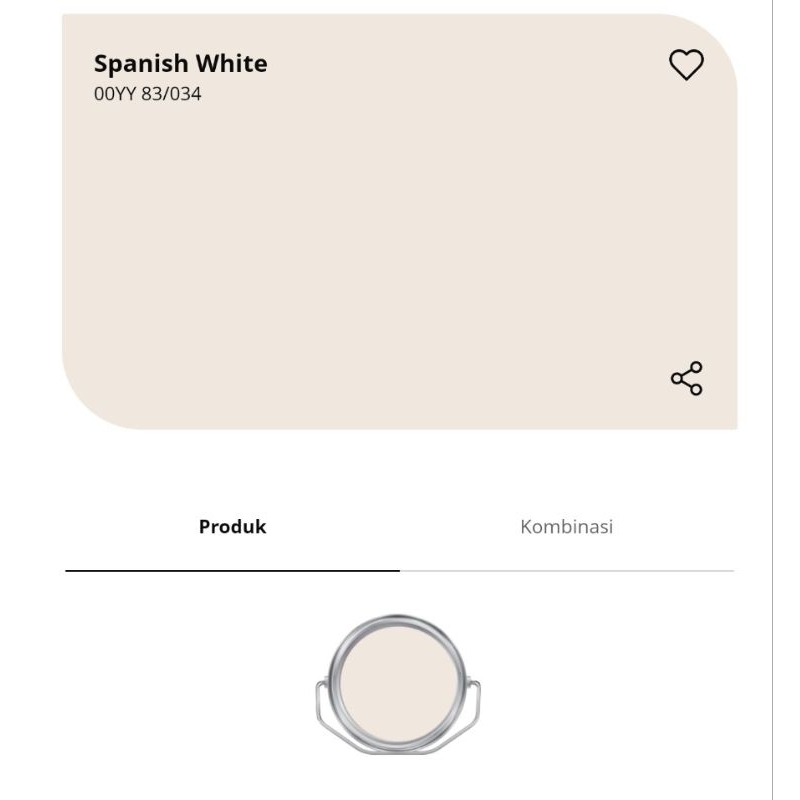Viewport: 800px width, 800px height.
Task: Open the paint can product image
Action: [398, 684]
